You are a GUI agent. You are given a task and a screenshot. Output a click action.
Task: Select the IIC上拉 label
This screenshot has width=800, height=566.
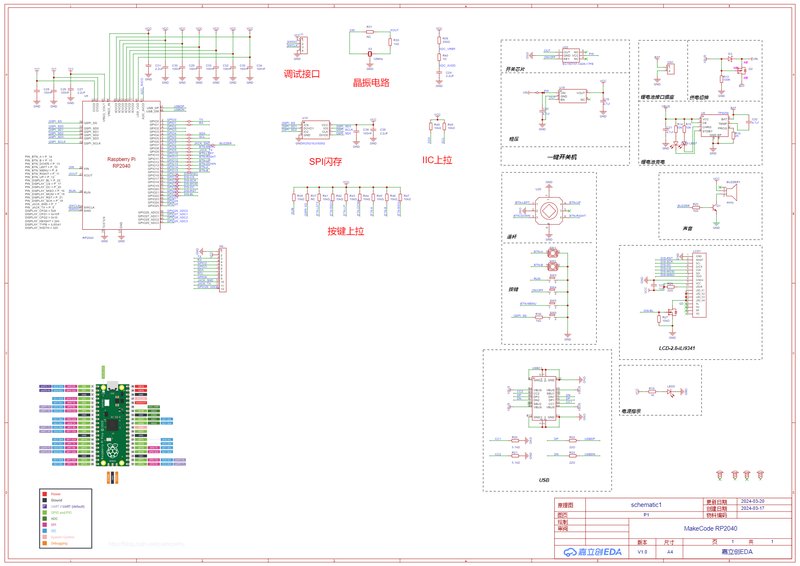[x=437, y=160]
